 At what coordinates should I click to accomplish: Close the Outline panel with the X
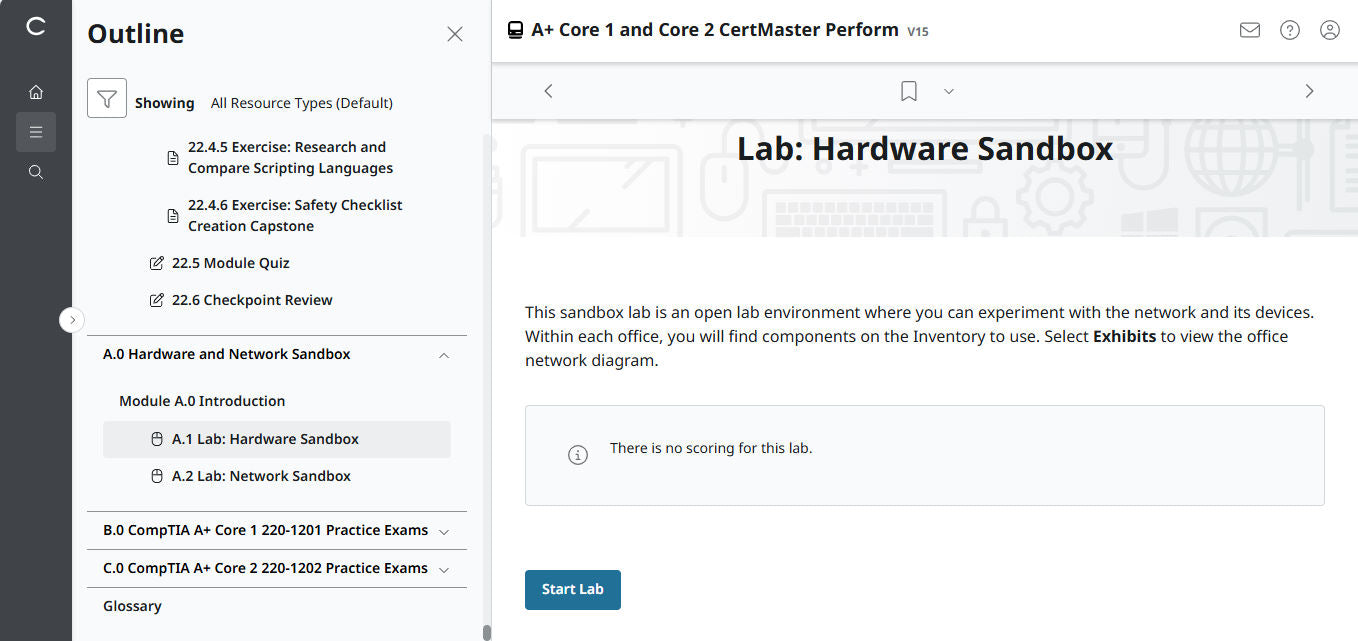pos(455,33)
